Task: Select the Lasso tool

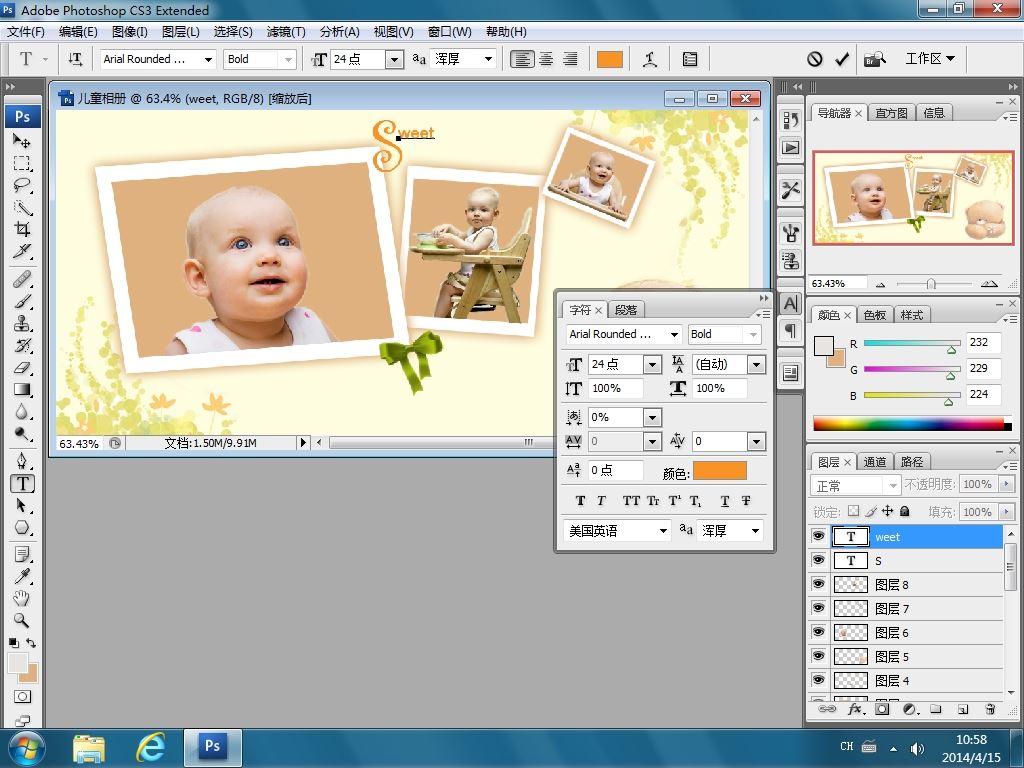Action: click(22, 185)
